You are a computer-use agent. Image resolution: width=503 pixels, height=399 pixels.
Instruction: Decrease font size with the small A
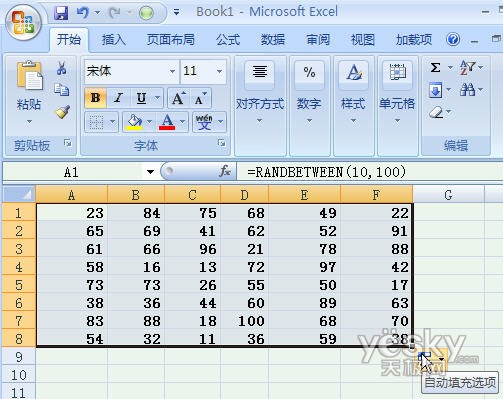click(201, 98)
